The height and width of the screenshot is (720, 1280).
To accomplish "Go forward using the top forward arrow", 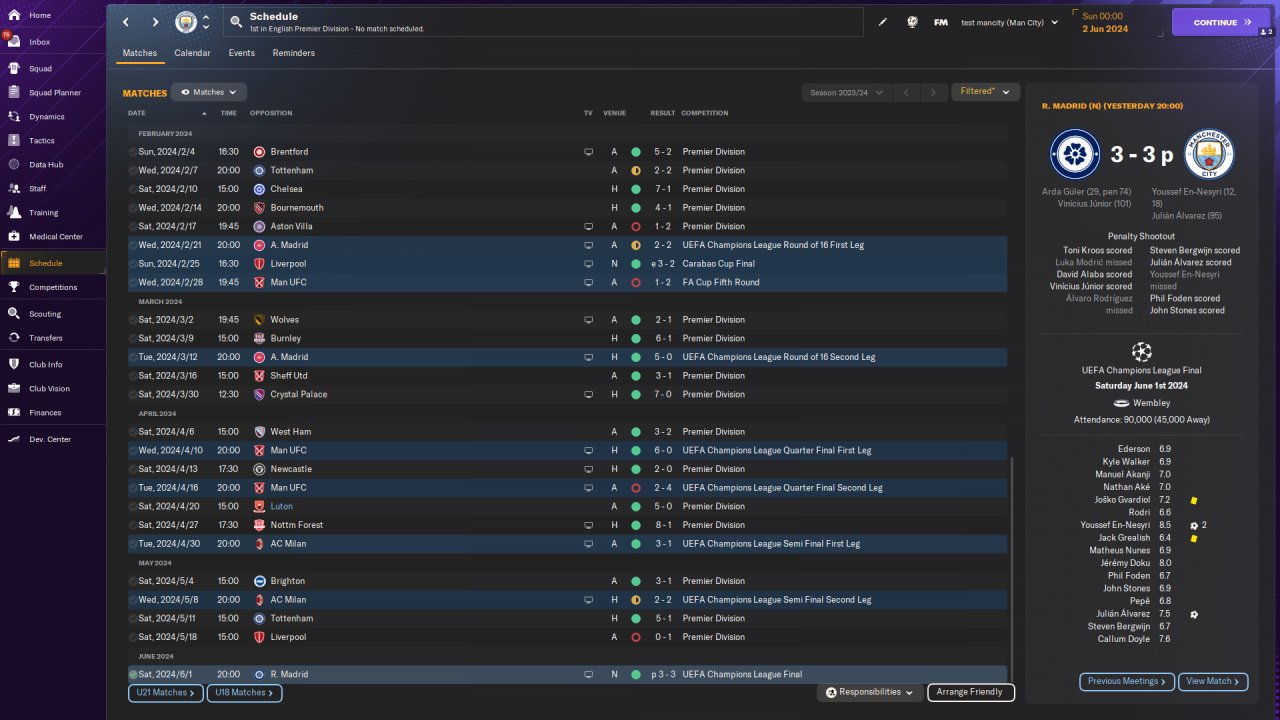I will point(155,22).
